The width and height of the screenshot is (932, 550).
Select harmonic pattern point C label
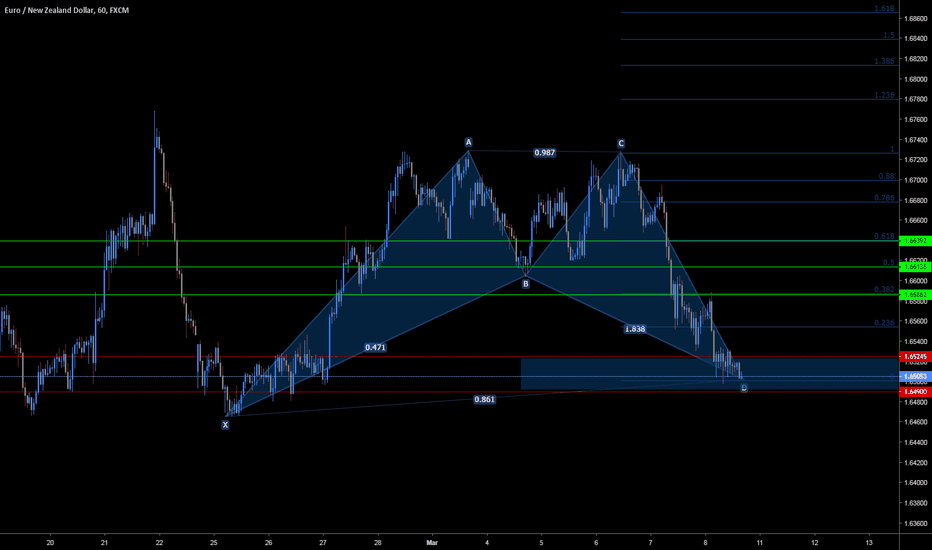621,143
